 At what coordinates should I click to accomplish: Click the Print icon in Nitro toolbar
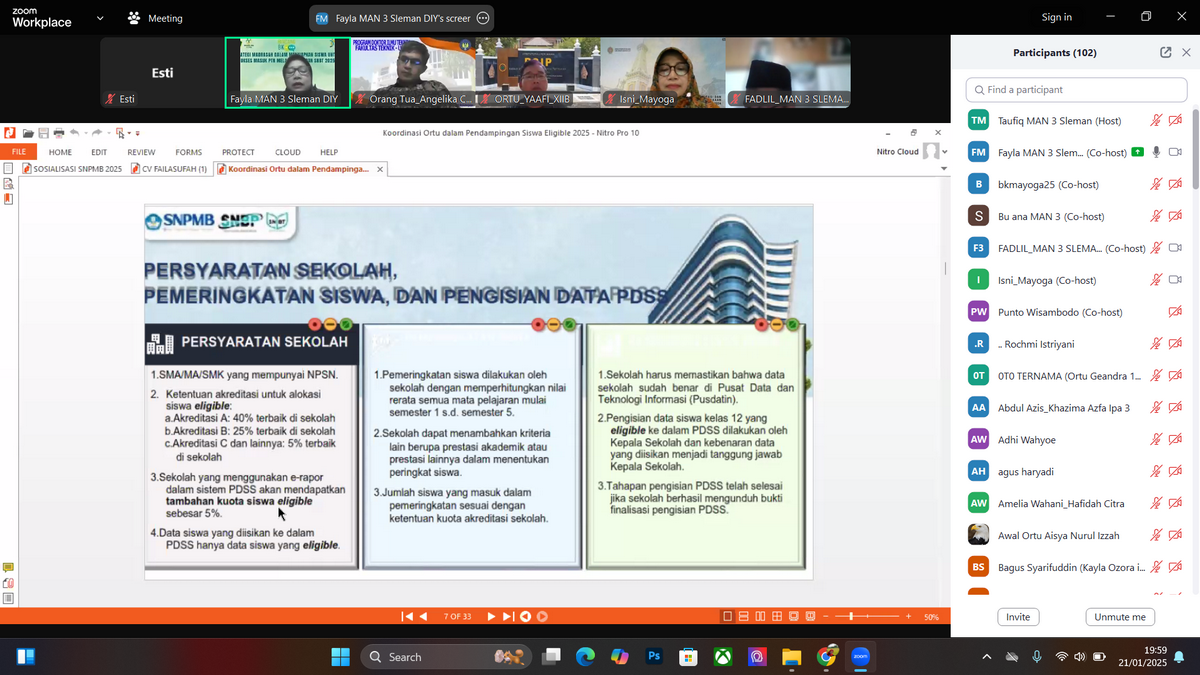pos(59,132)
